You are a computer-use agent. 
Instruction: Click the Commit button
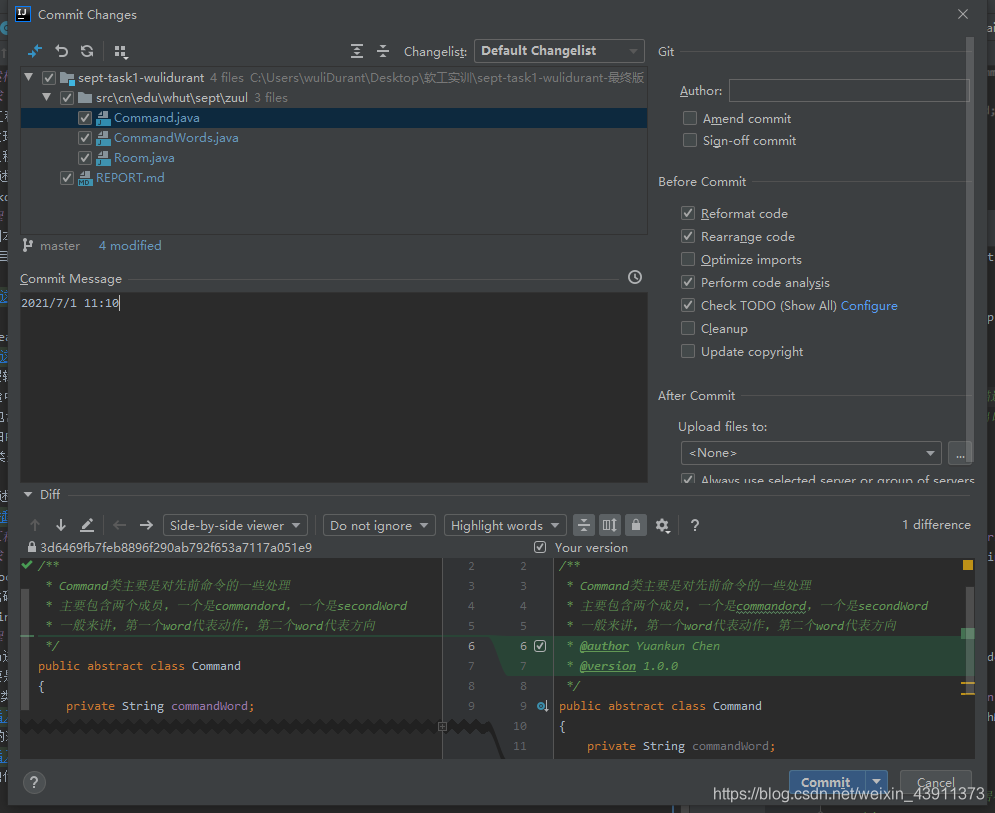[827, 782]
